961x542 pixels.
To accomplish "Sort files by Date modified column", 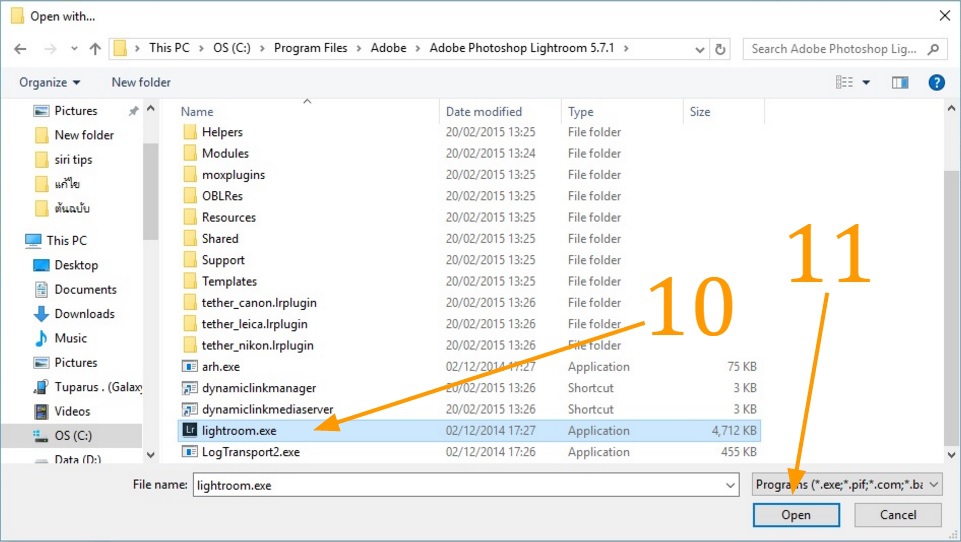I will point(484,112).
